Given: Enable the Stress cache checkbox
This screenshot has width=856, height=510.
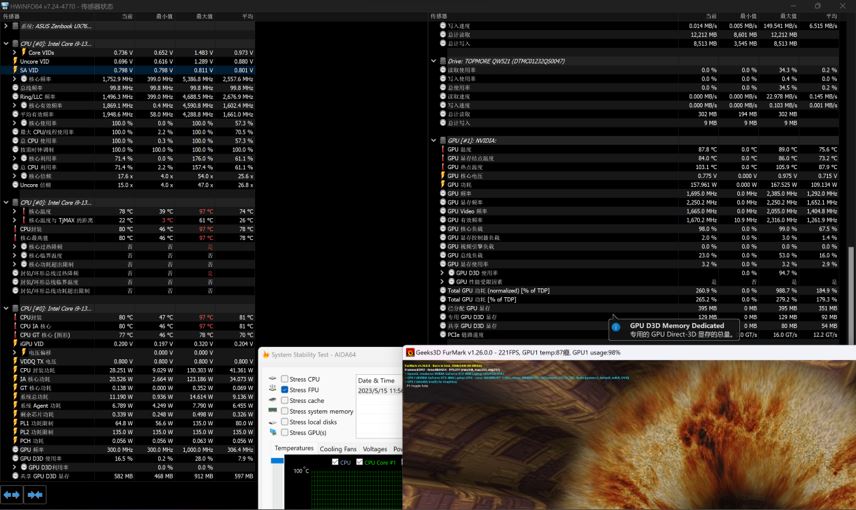Looking at the screenshot, I should (x=284, y=400).
